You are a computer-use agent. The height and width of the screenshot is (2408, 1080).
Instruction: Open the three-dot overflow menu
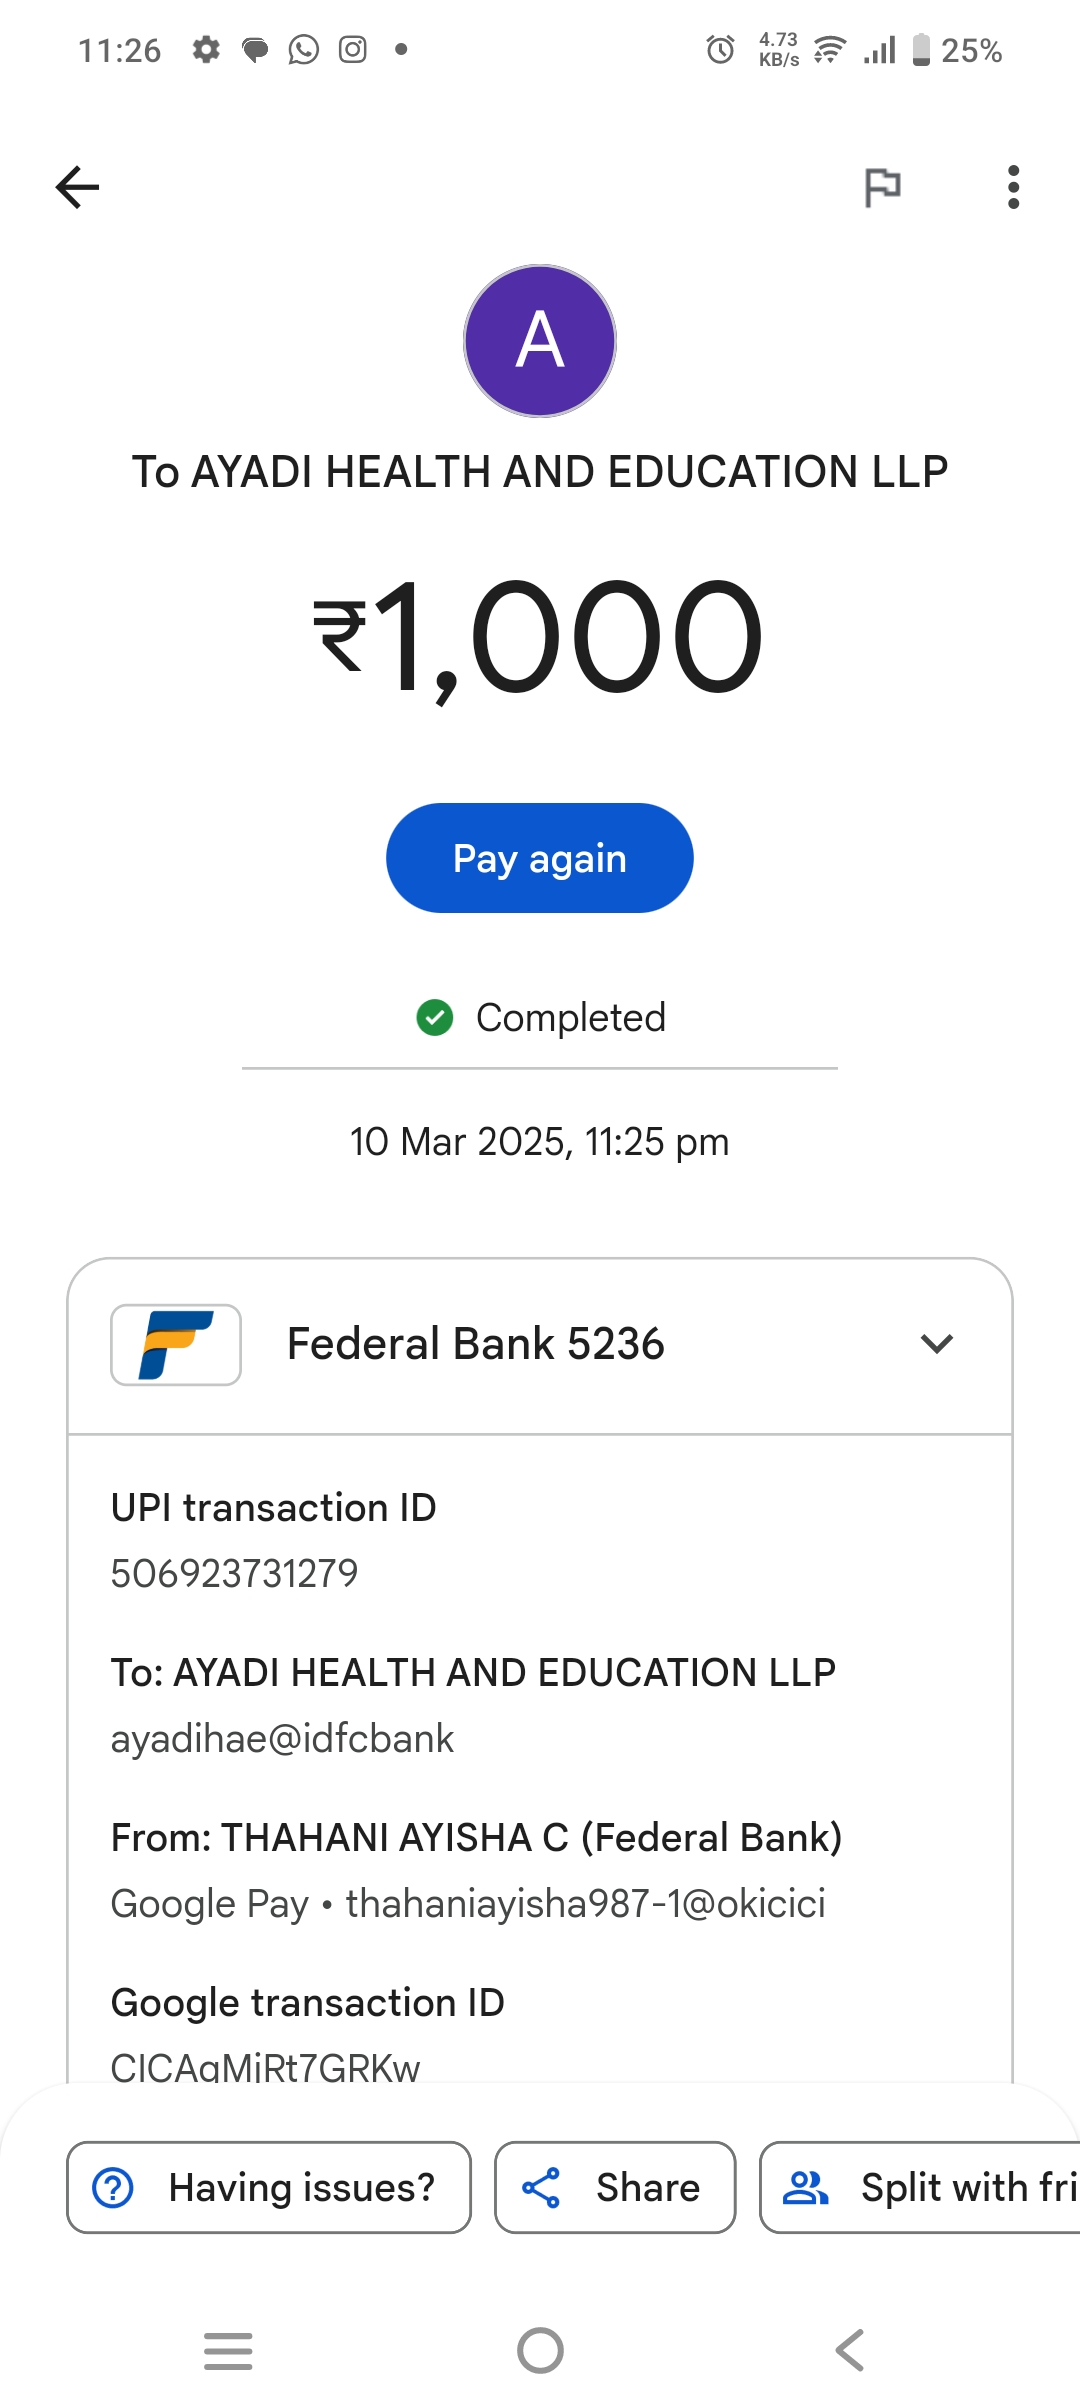[1013, 187]
